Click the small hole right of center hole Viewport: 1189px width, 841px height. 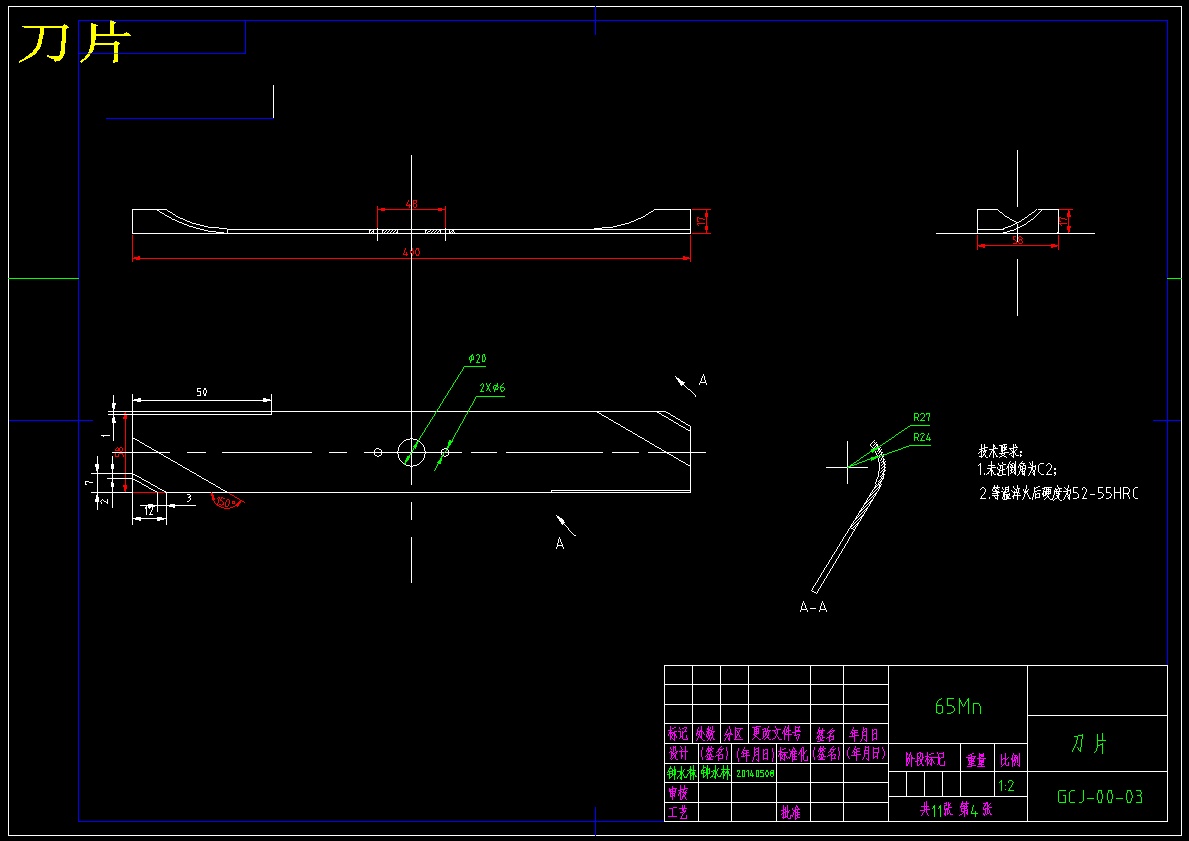tap(445, 452)
